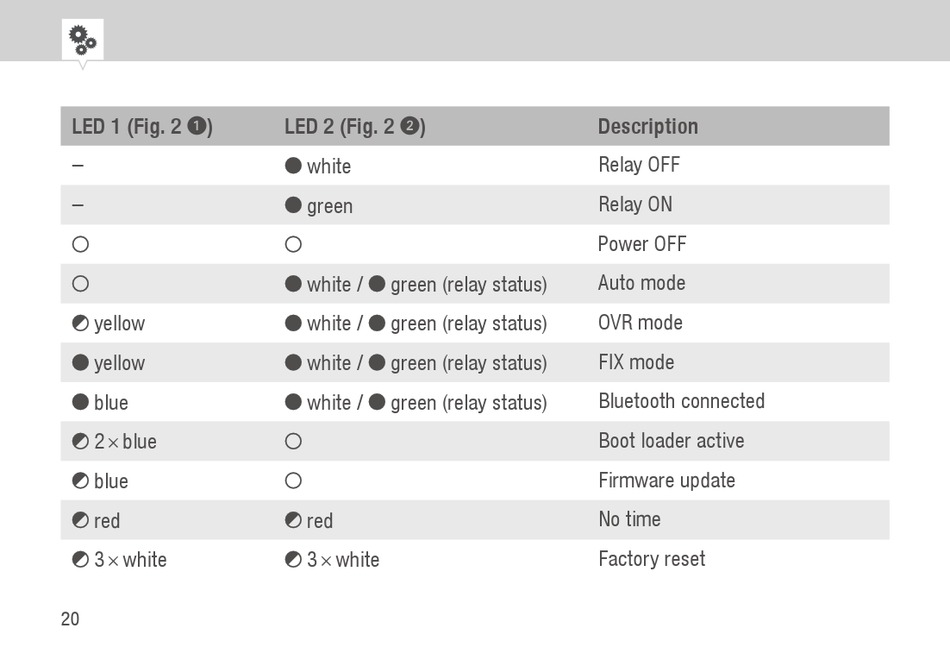This screenshot has height=646, width=950.
Task: Click the half-filled yellow circle in OVR mode row
Action: point(81,323)
